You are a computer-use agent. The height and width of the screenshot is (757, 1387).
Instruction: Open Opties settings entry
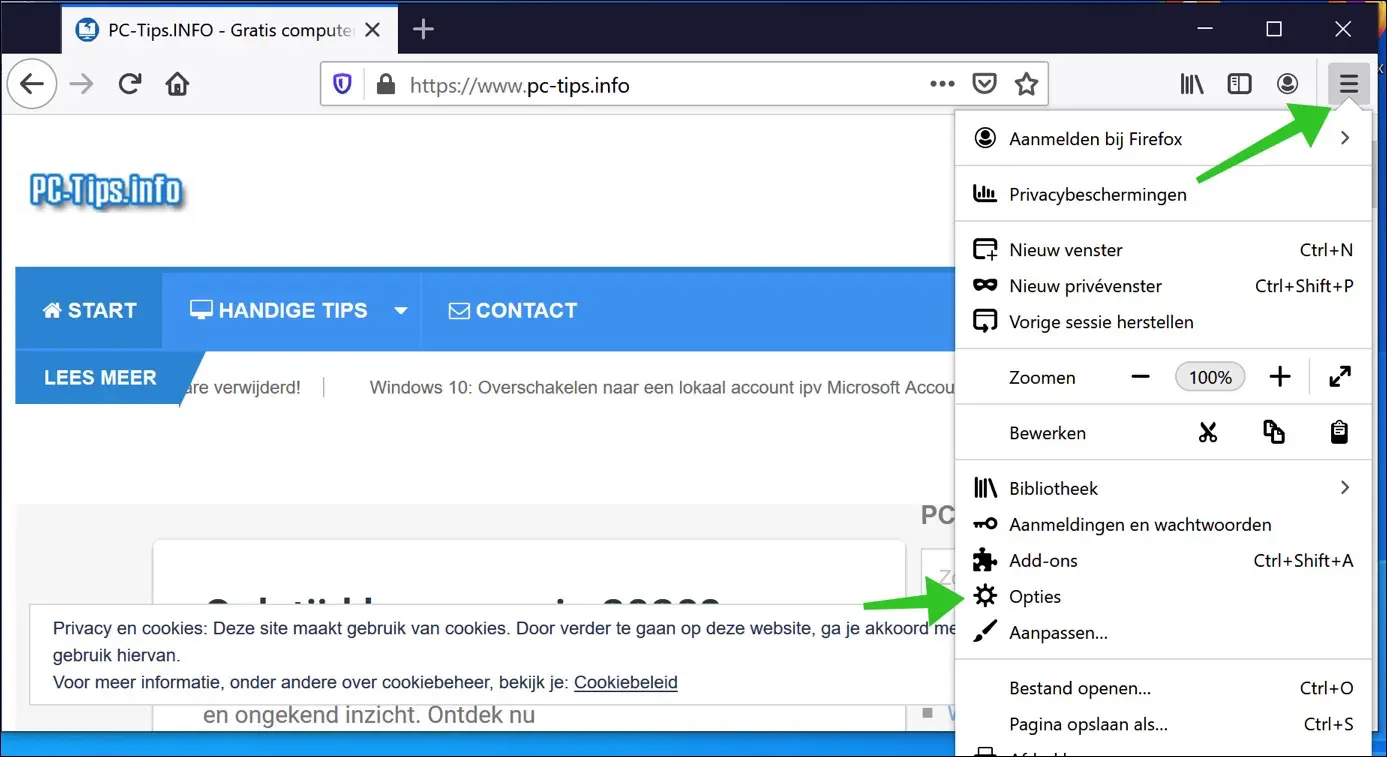coord(1164,596)
